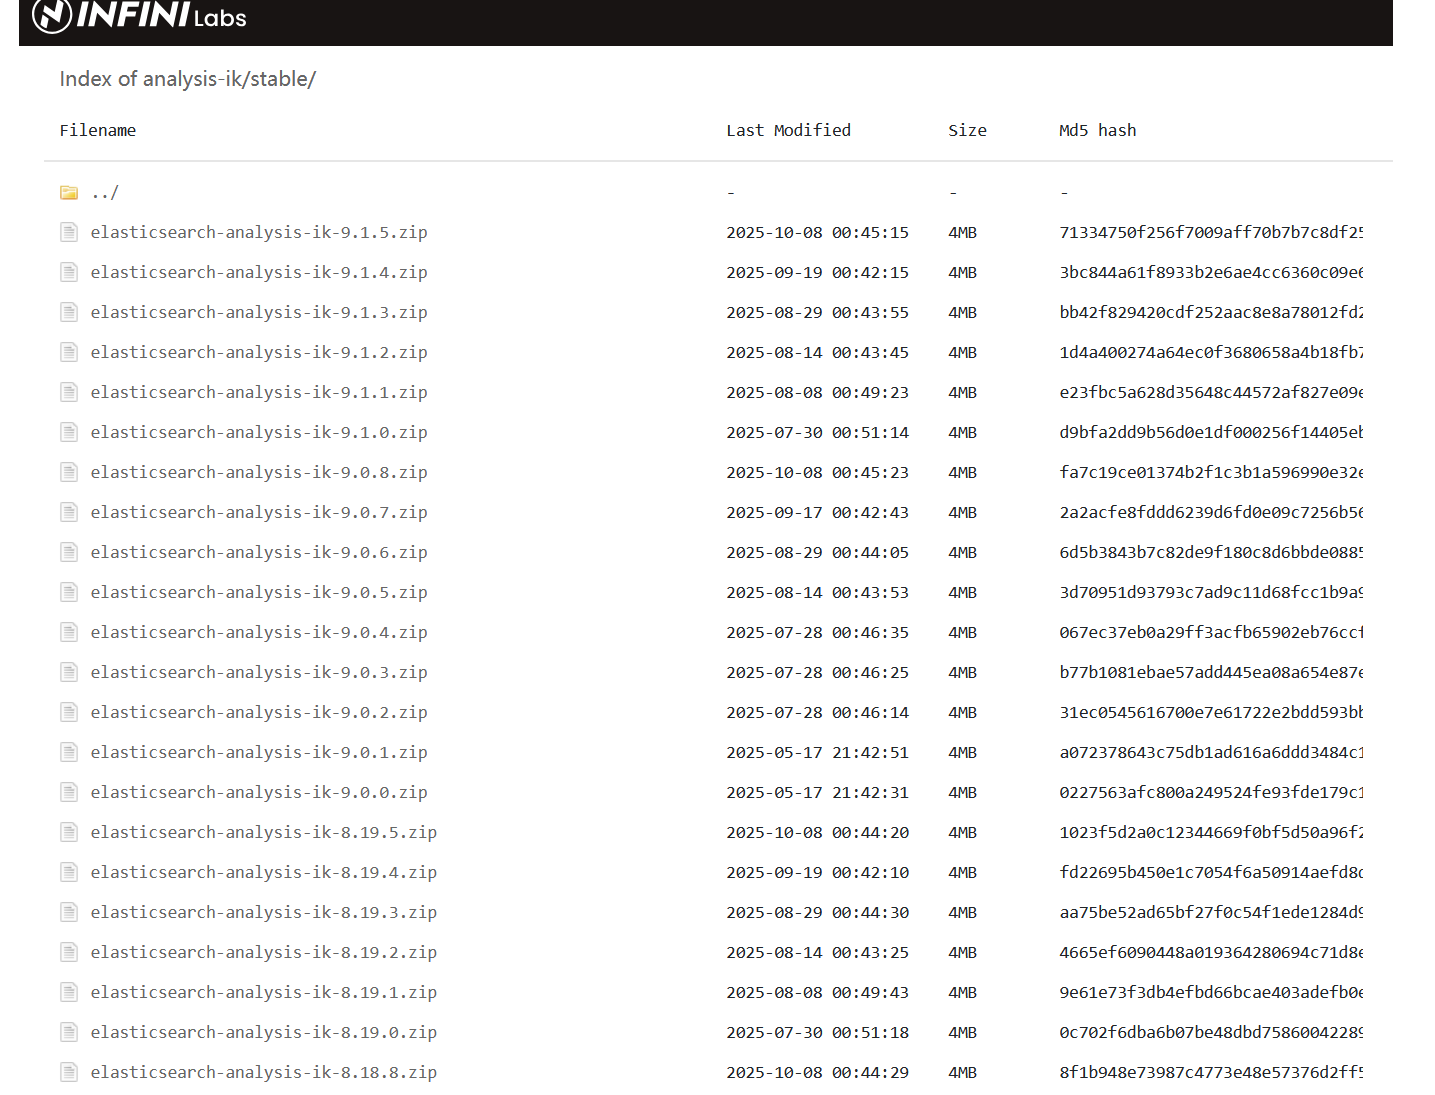Click file icon beside elasticsearch-analysis-ik-8.18.8.zip

[x=69, y=1073]
